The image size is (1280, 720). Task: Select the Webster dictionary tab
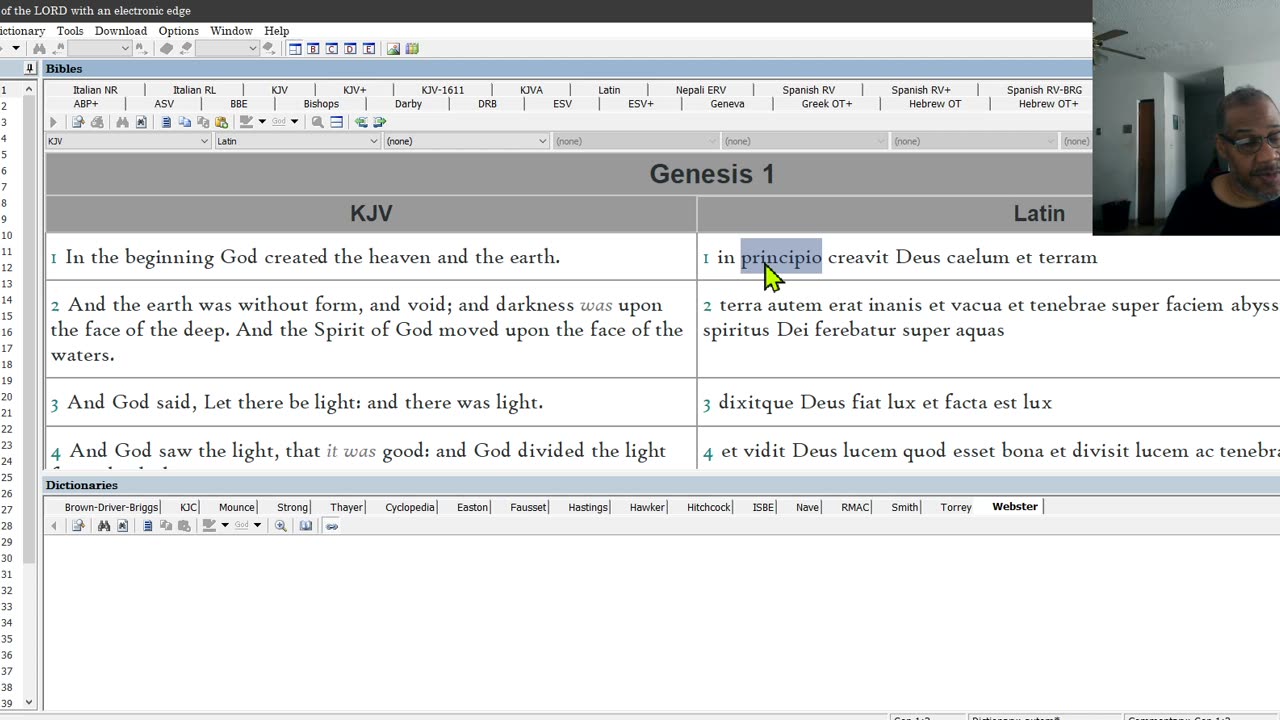click(1015, 507)
